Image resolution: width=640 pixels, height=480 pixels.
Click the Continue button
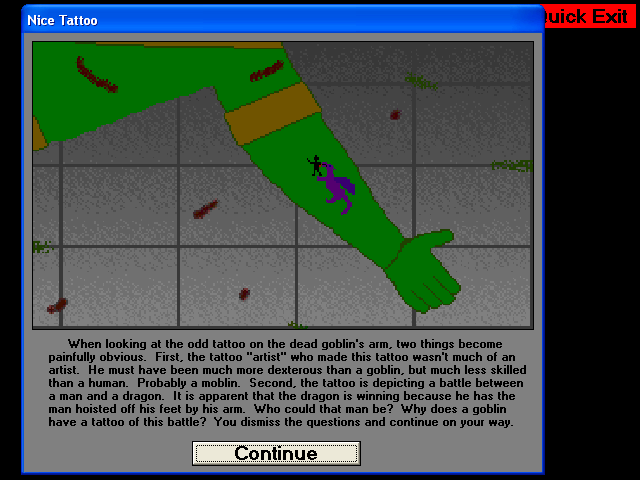pos(276,453)
